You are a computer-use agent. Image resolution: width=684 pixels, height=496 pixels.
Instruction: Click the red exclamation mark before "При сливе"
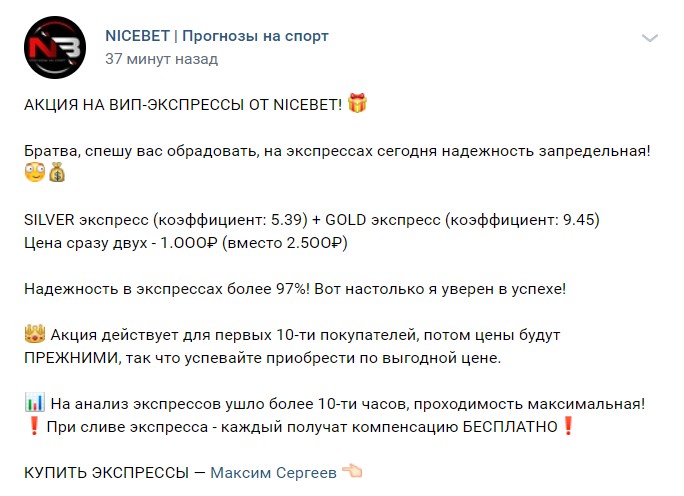pyautogui.click(x=33, y=427)
